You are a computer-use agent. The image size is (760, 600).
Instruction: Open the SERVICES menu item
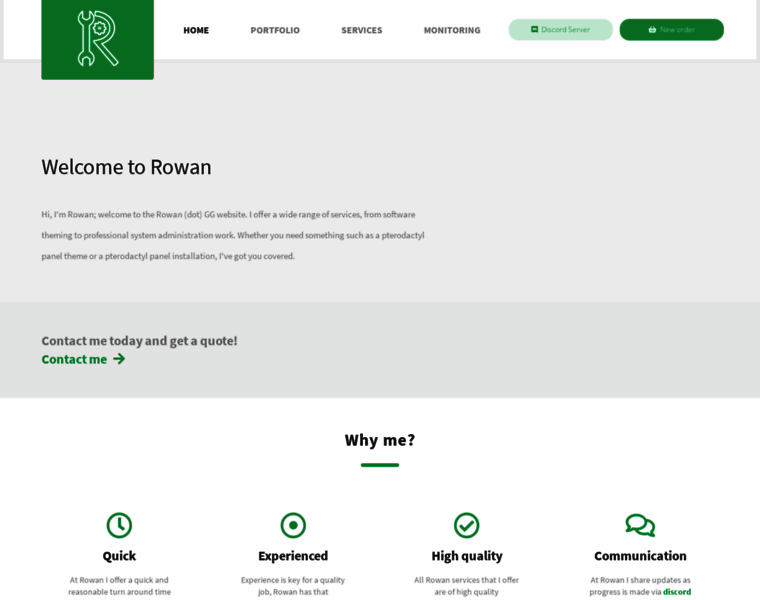click(x=362, y=30)
